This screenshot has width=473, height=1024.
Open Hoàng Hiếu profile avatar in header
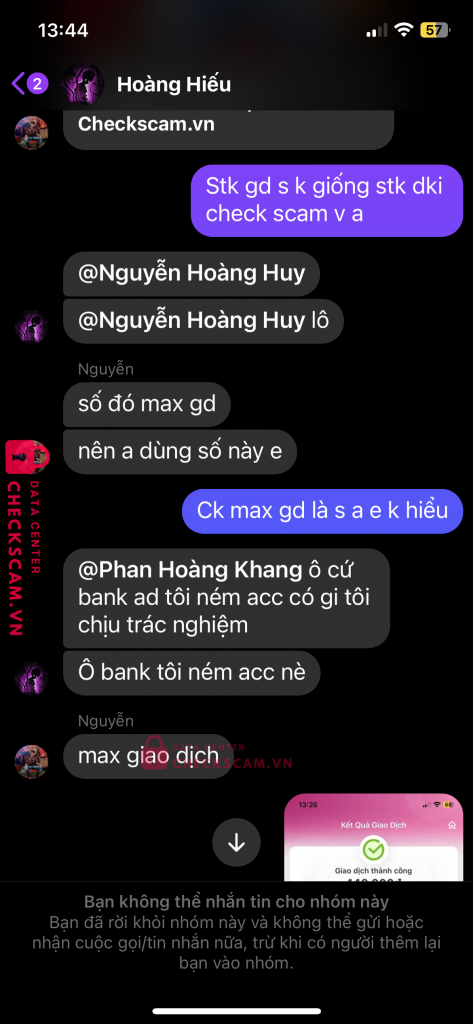pos(82,85)
